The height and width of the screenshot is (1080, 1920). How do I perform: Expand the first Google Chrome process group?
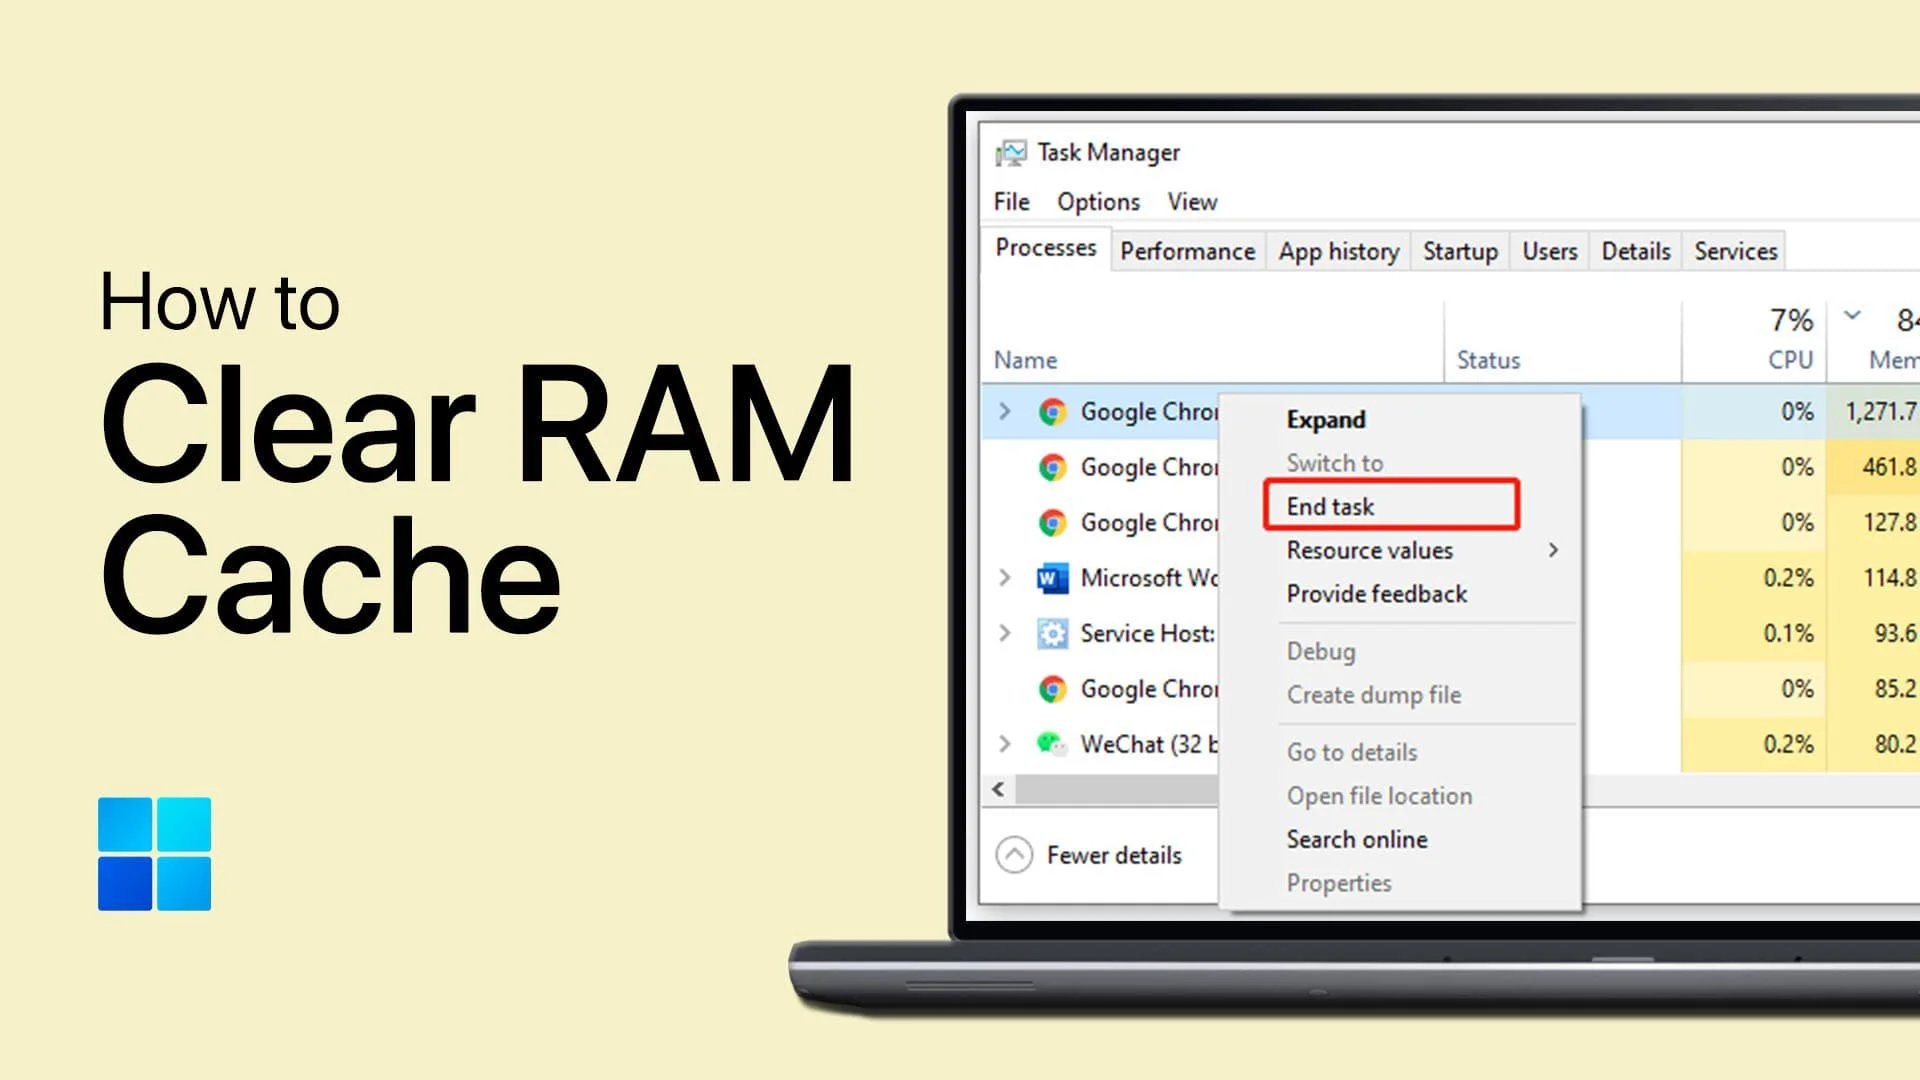[x=1005, y=412]
